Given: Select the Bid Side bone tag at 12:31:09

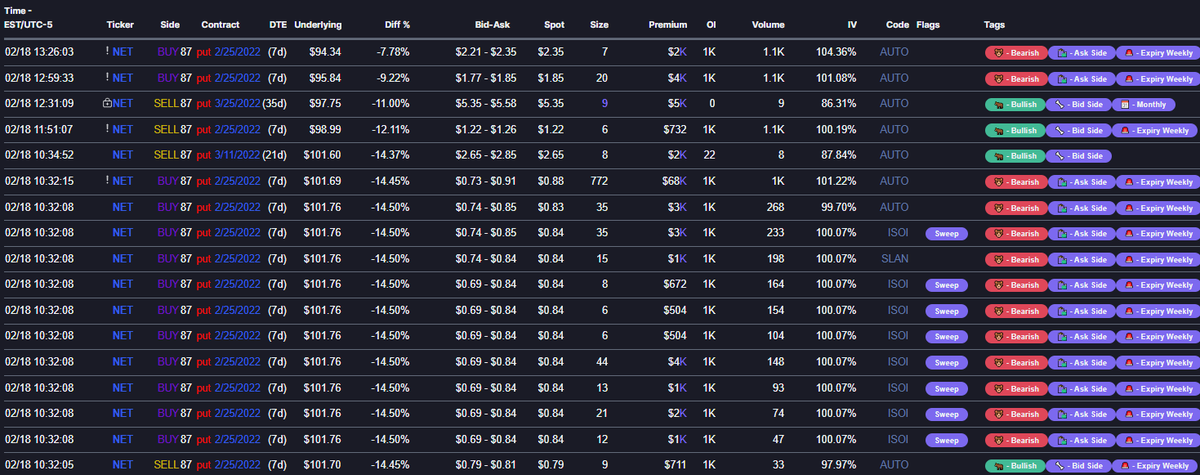Looking at the screenshot, I should 1079,104.
